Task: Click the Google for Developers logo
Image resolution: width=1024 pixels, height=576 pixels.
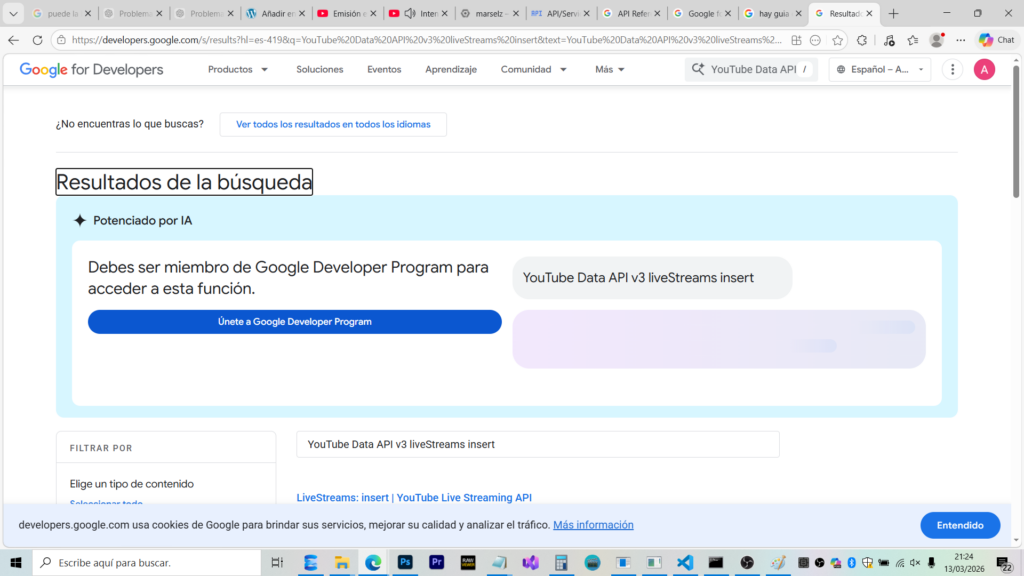Action: pyautogui.click(x=91, y=70)
